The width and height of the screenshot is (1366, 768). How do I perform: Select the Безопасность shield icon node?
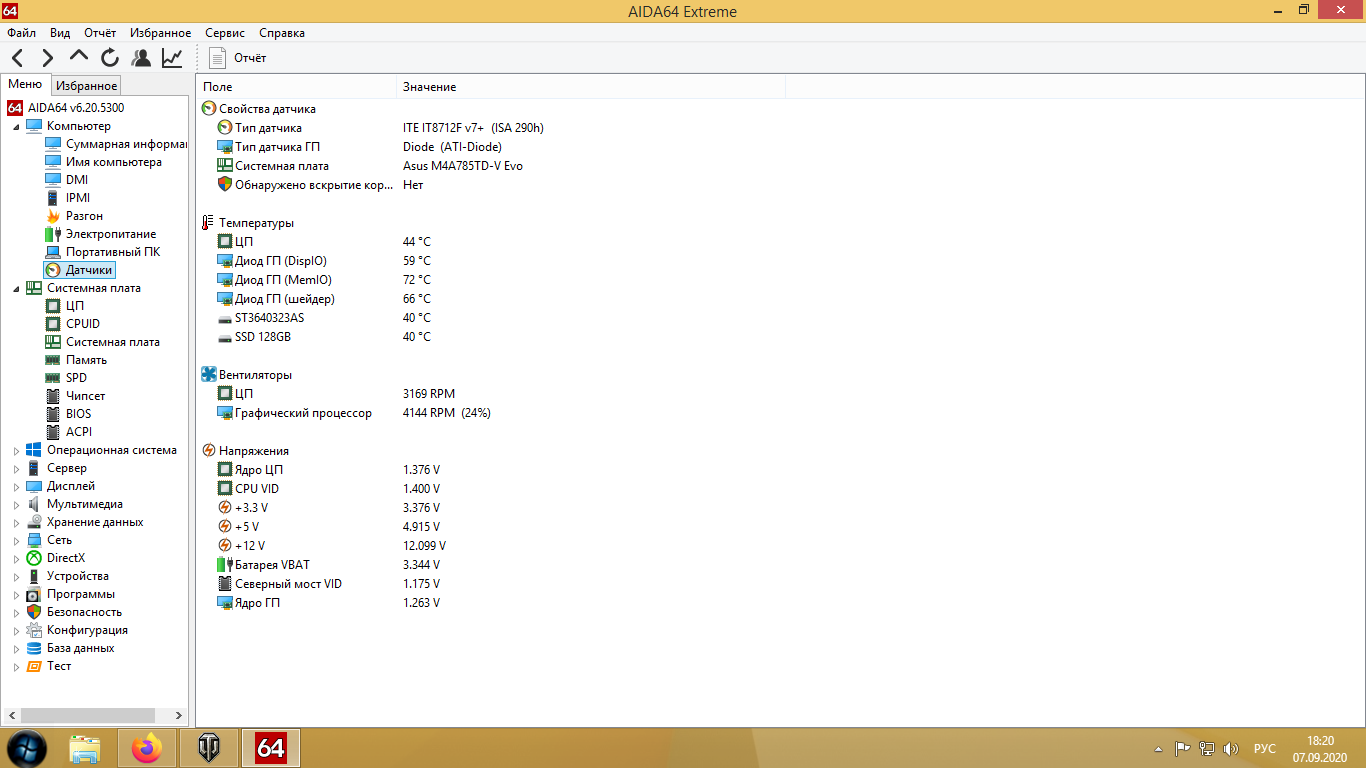tap(34, 612)
